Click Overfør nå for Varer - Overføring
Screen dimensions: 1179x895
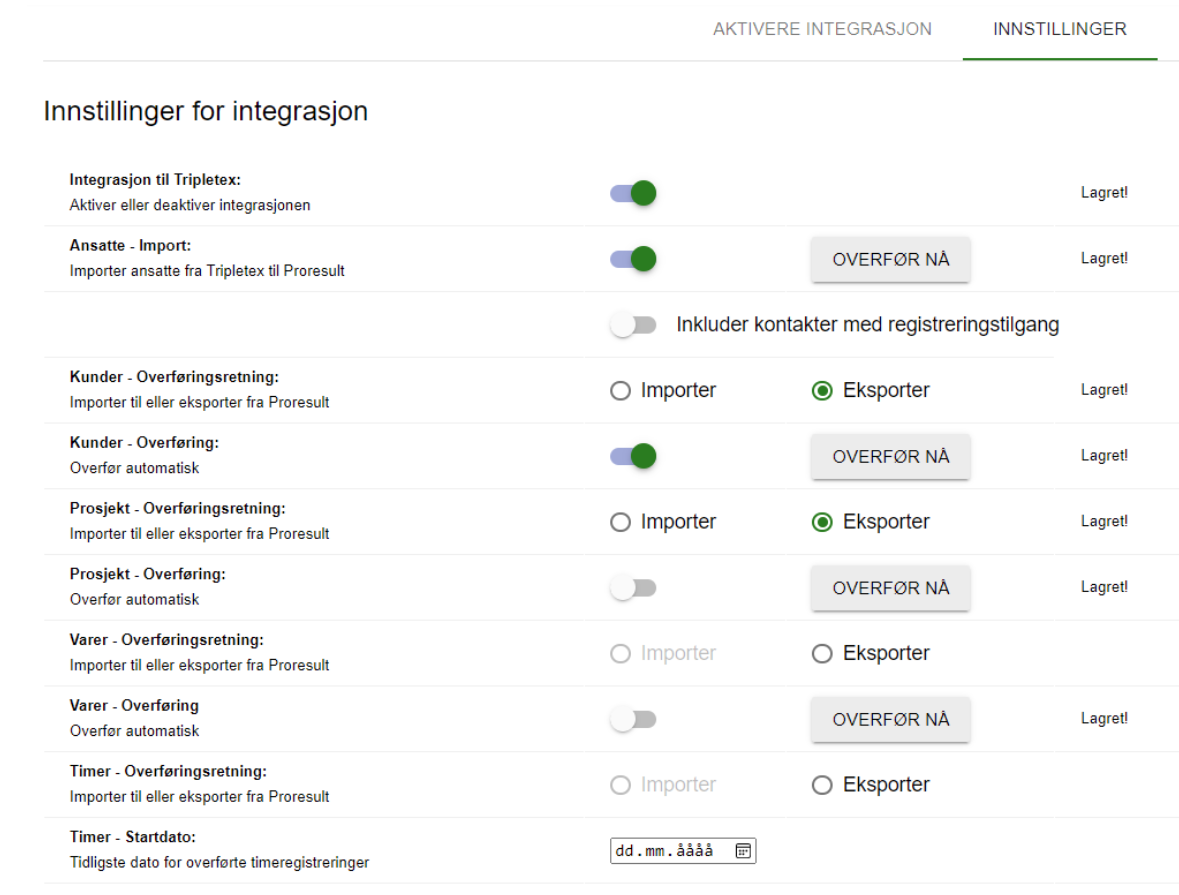(x=890, y=720)
